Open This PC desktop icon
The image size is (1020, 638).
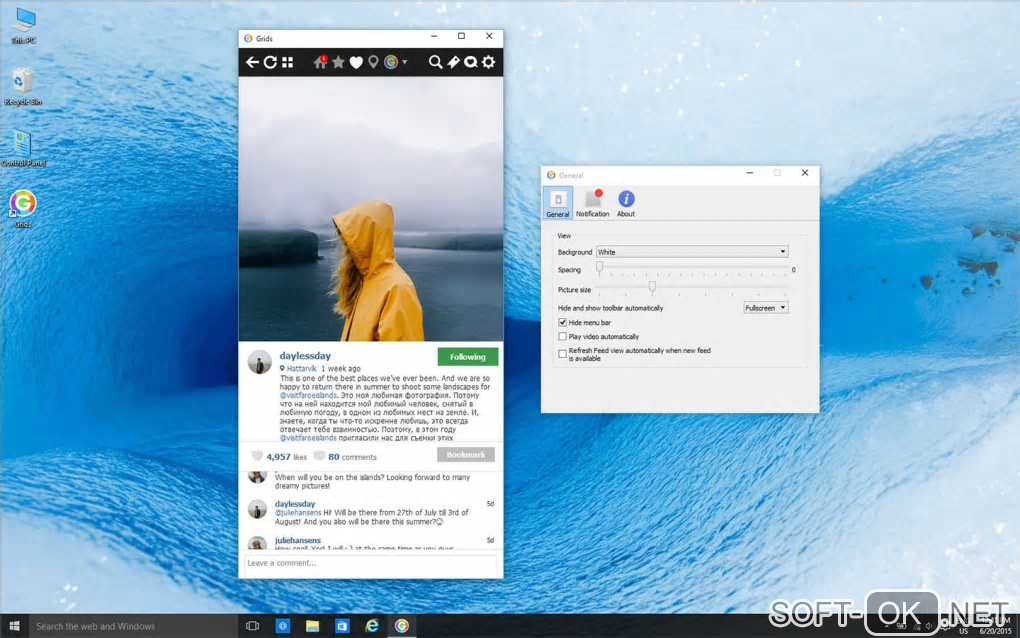point(23,26)
